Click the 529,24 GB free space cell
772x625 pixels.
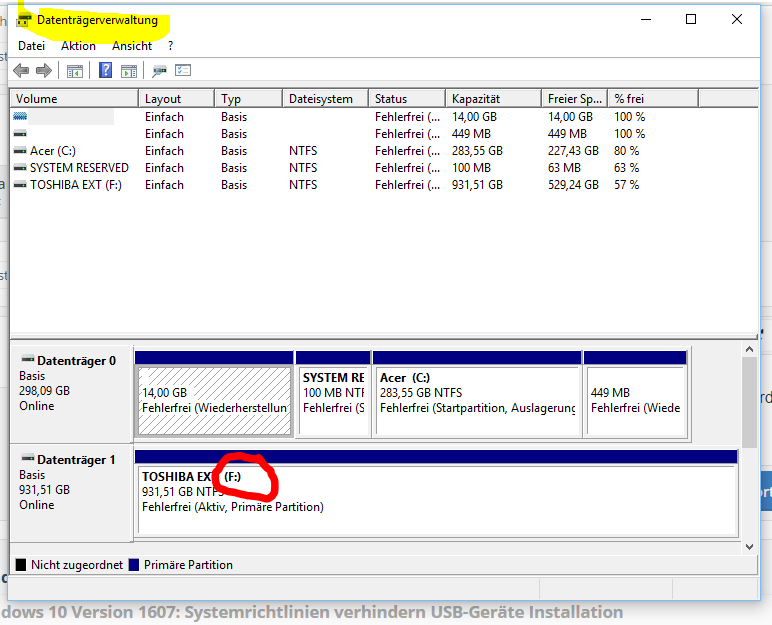(x=573, y=185)
